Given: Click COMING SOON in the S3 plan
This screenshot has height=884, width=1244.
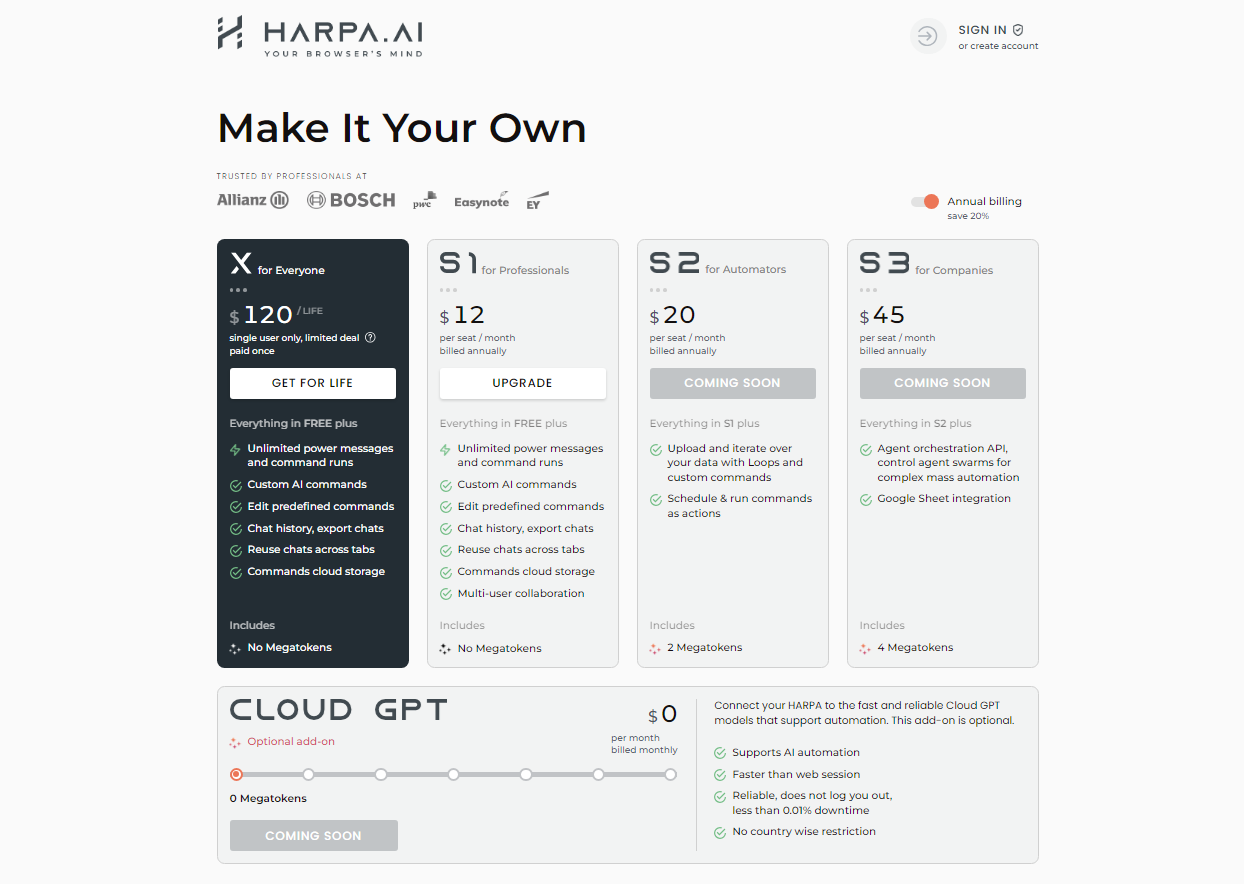Looking at the screenshot, I should point(943,383).
